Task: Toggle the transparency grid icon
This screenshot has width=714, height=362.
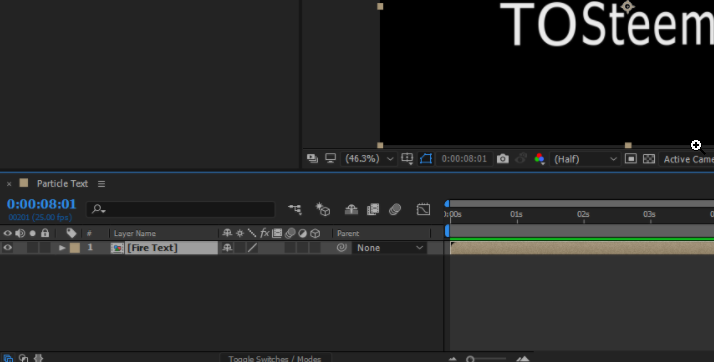Action: click(x=649, y=159)
